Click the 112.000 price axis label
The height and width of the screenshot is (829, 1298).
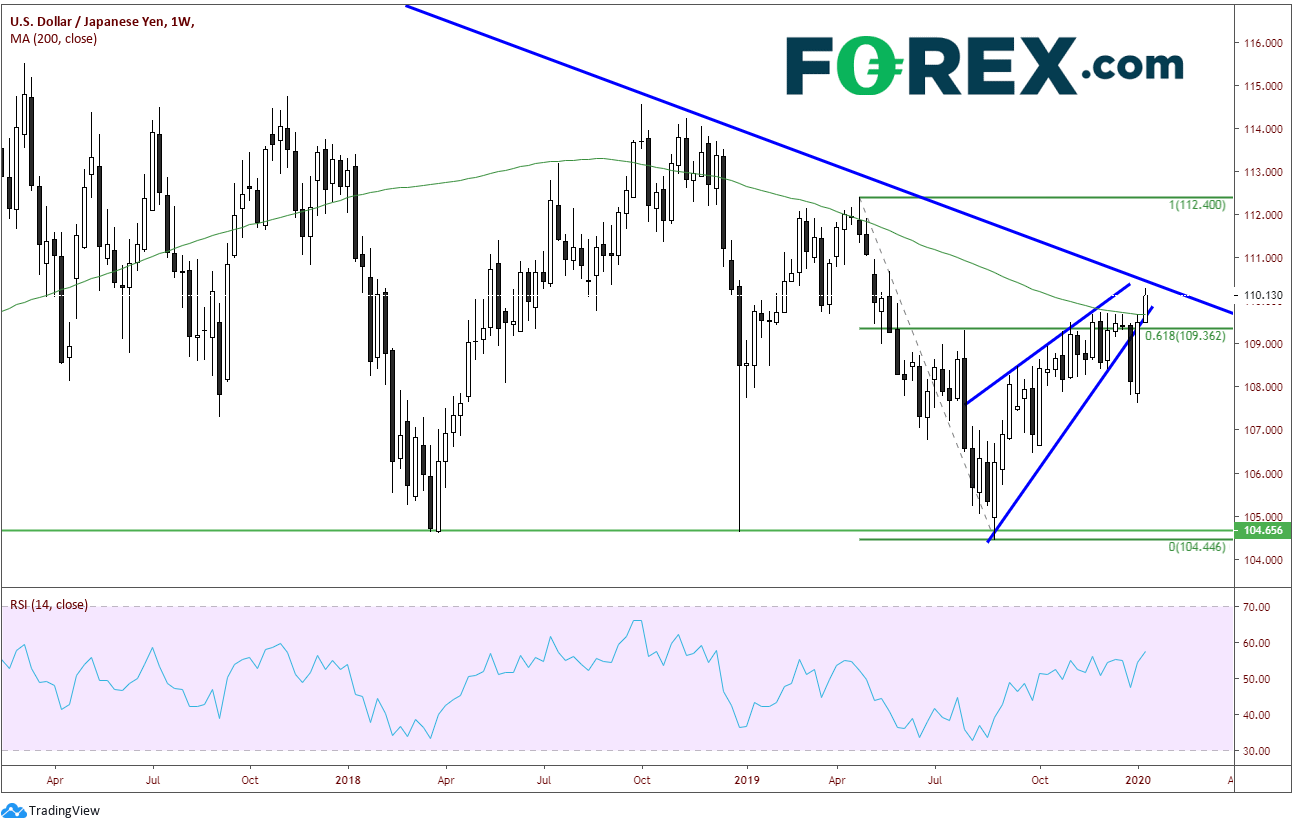coord(1263,215)
